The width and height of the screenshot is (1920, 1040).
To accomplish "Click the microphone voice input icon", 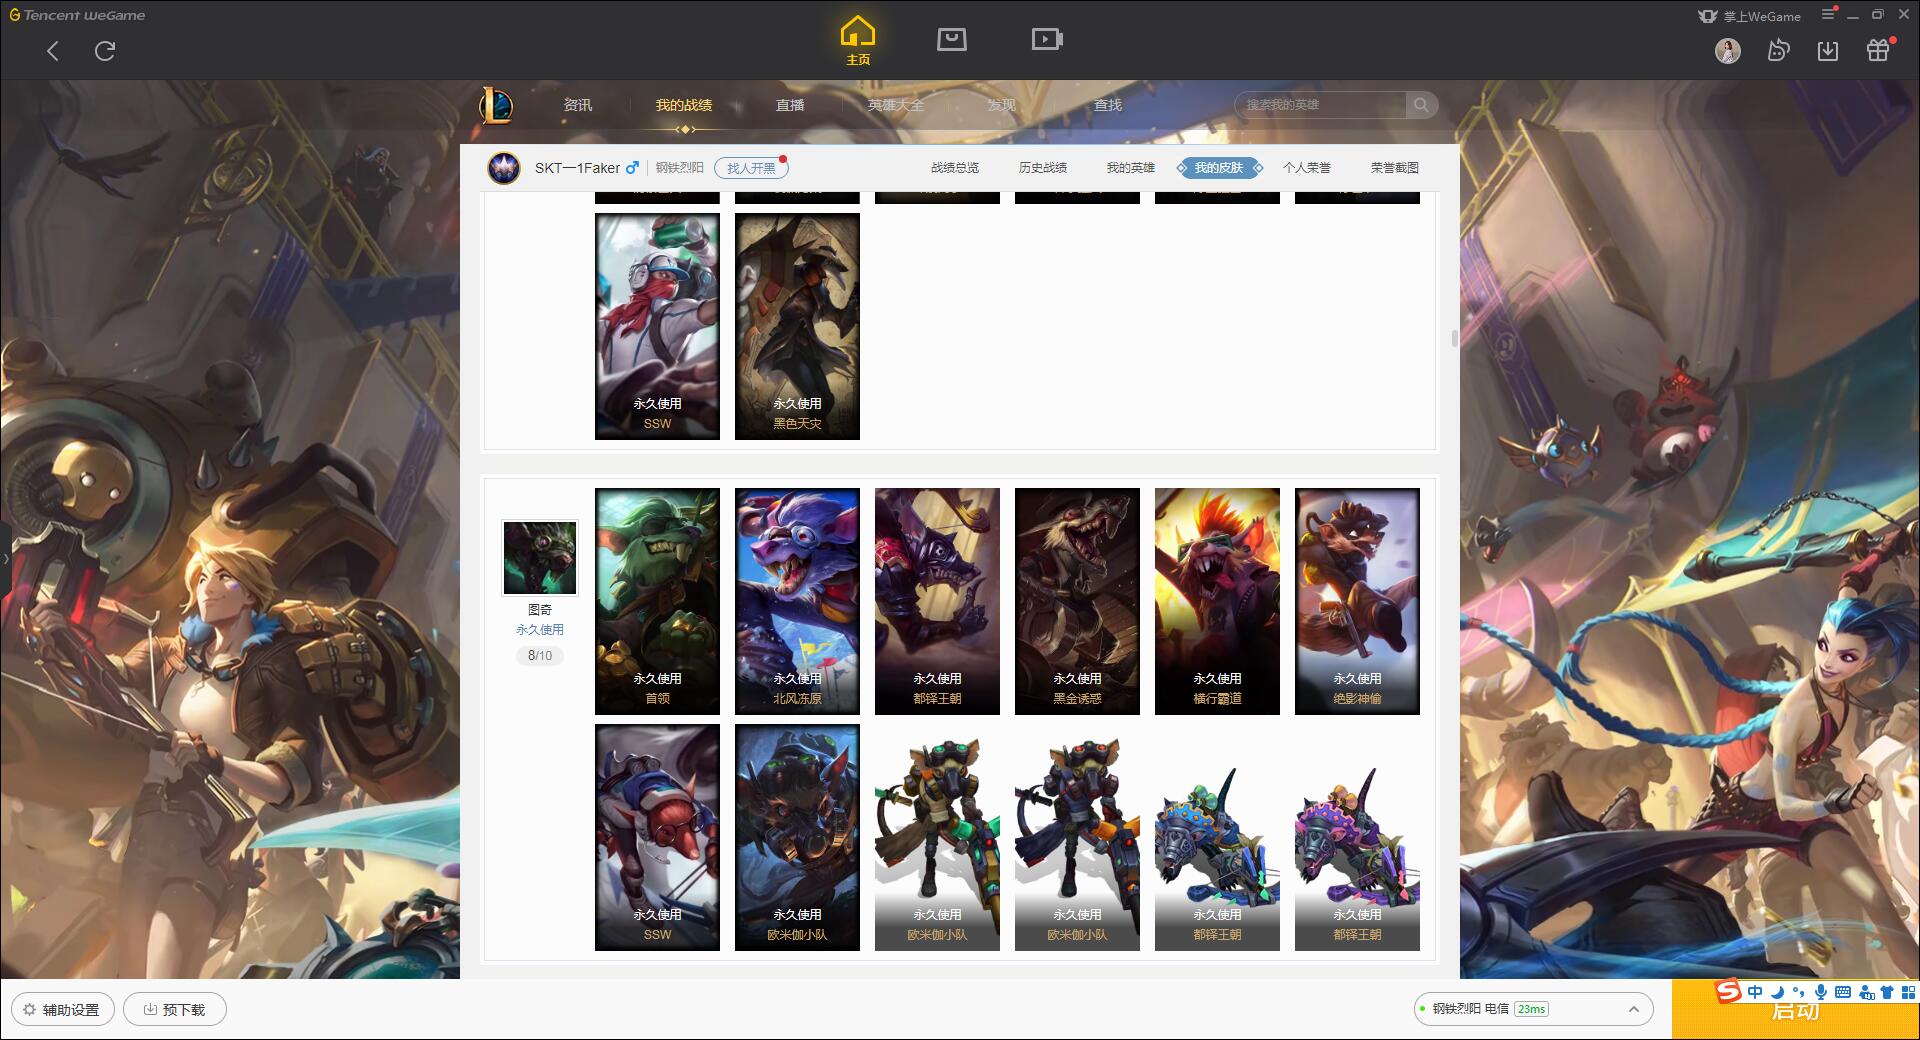I will 1821,992.
